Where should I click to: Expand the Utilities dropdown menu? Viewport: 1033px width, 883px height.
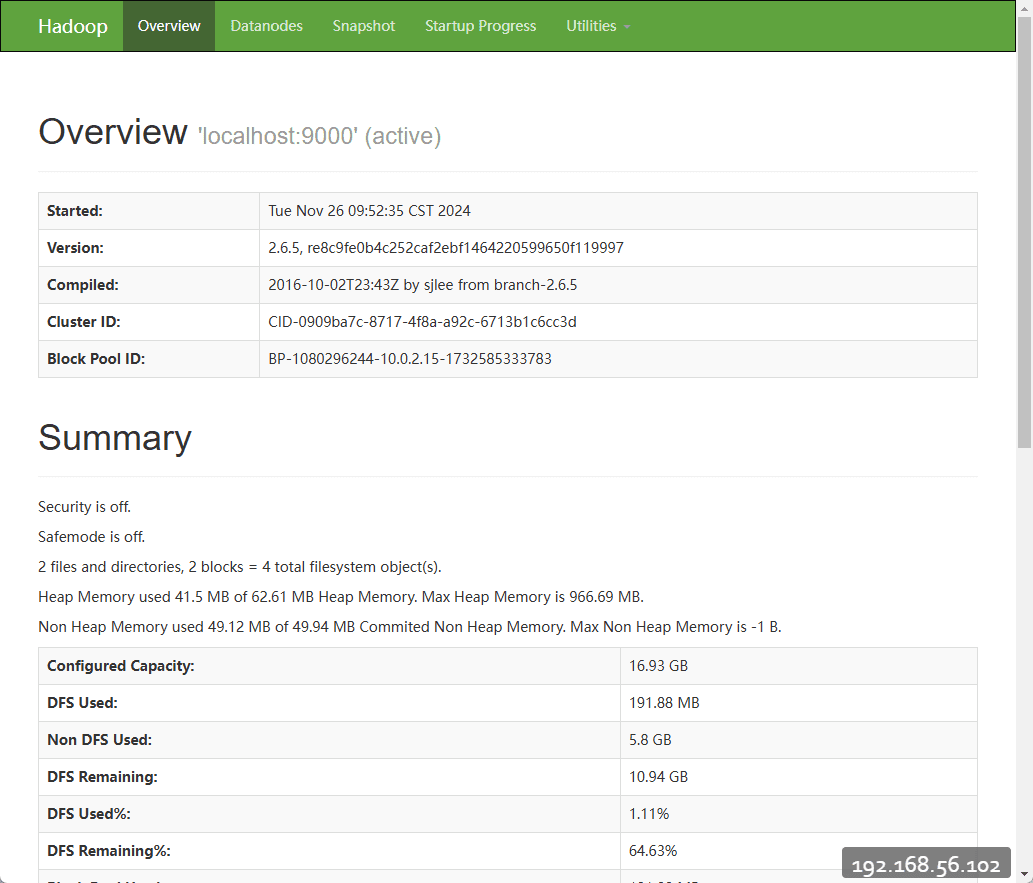(598, 26)
